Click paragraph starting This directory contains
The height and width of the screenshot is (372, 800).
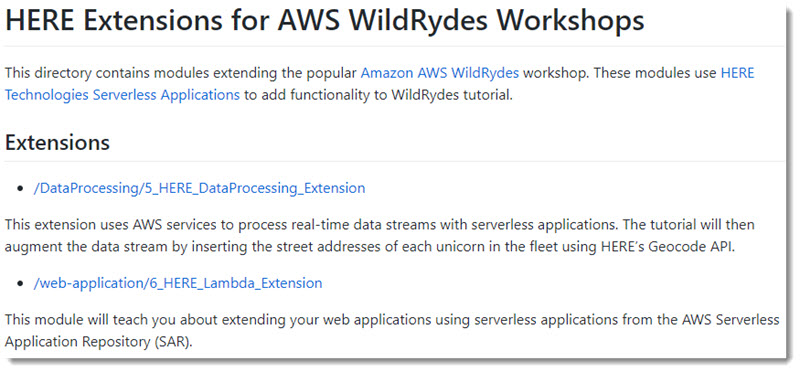[x=380, y=84]
